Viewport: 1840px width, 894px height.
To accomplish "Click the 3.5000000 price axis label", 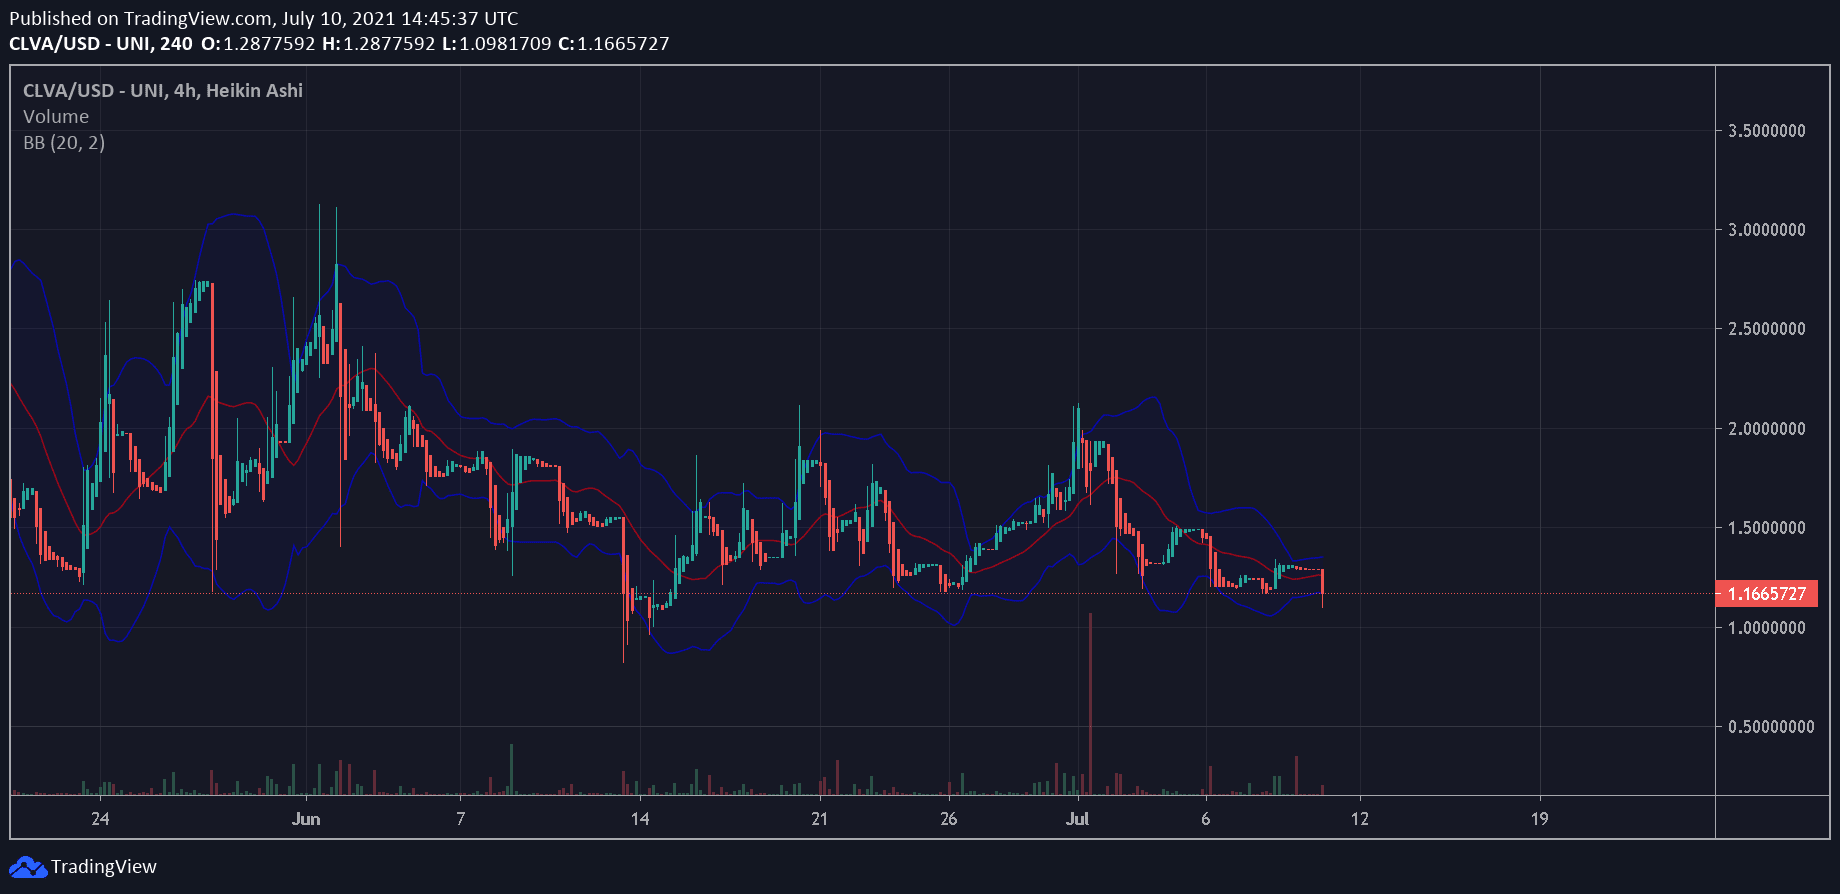I will 1766,131.
